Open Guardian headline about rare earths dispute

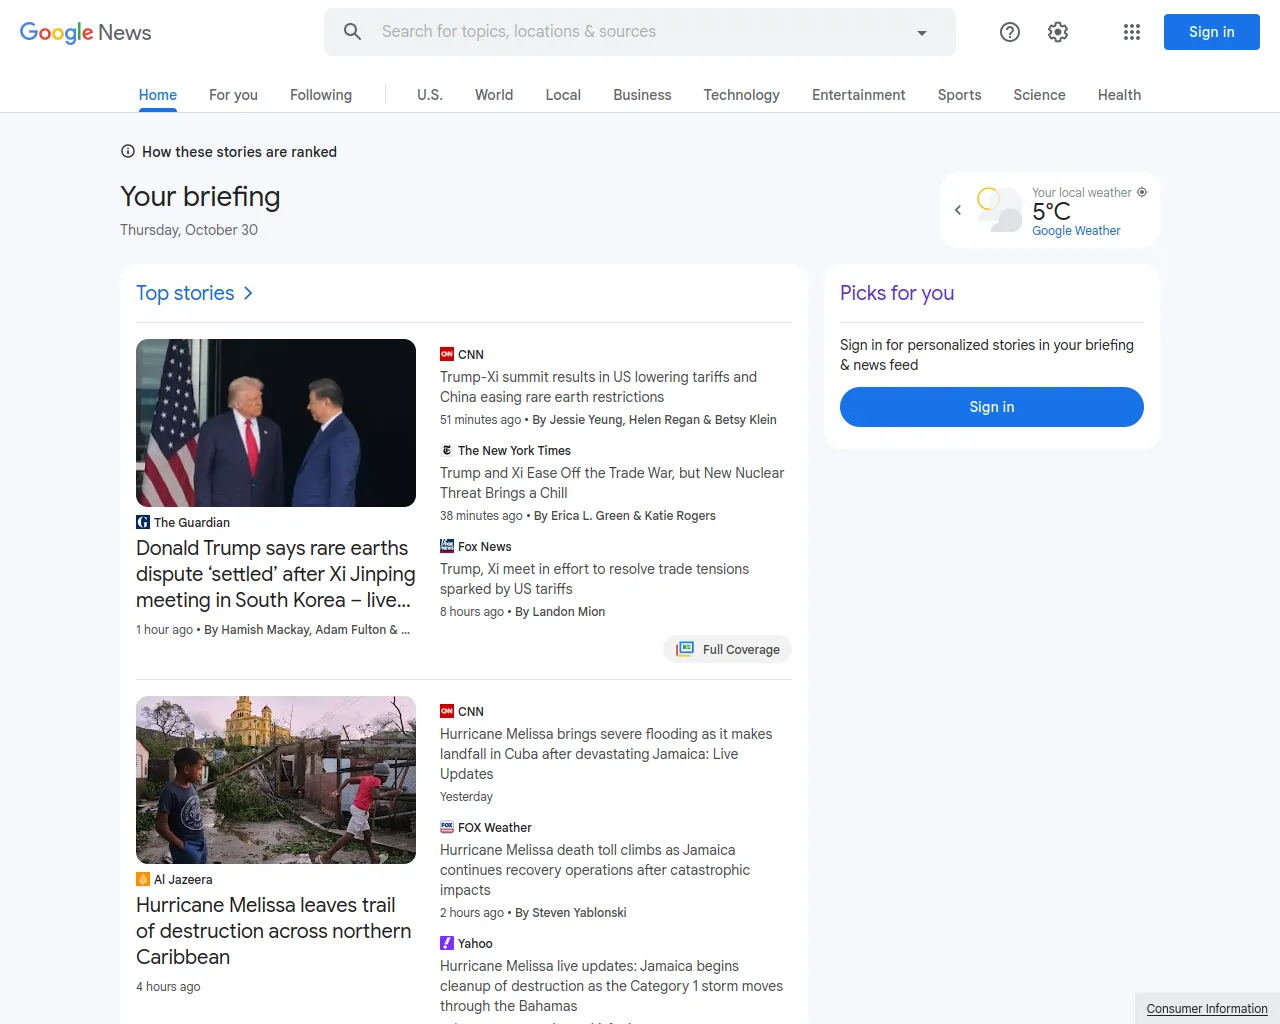276,574
